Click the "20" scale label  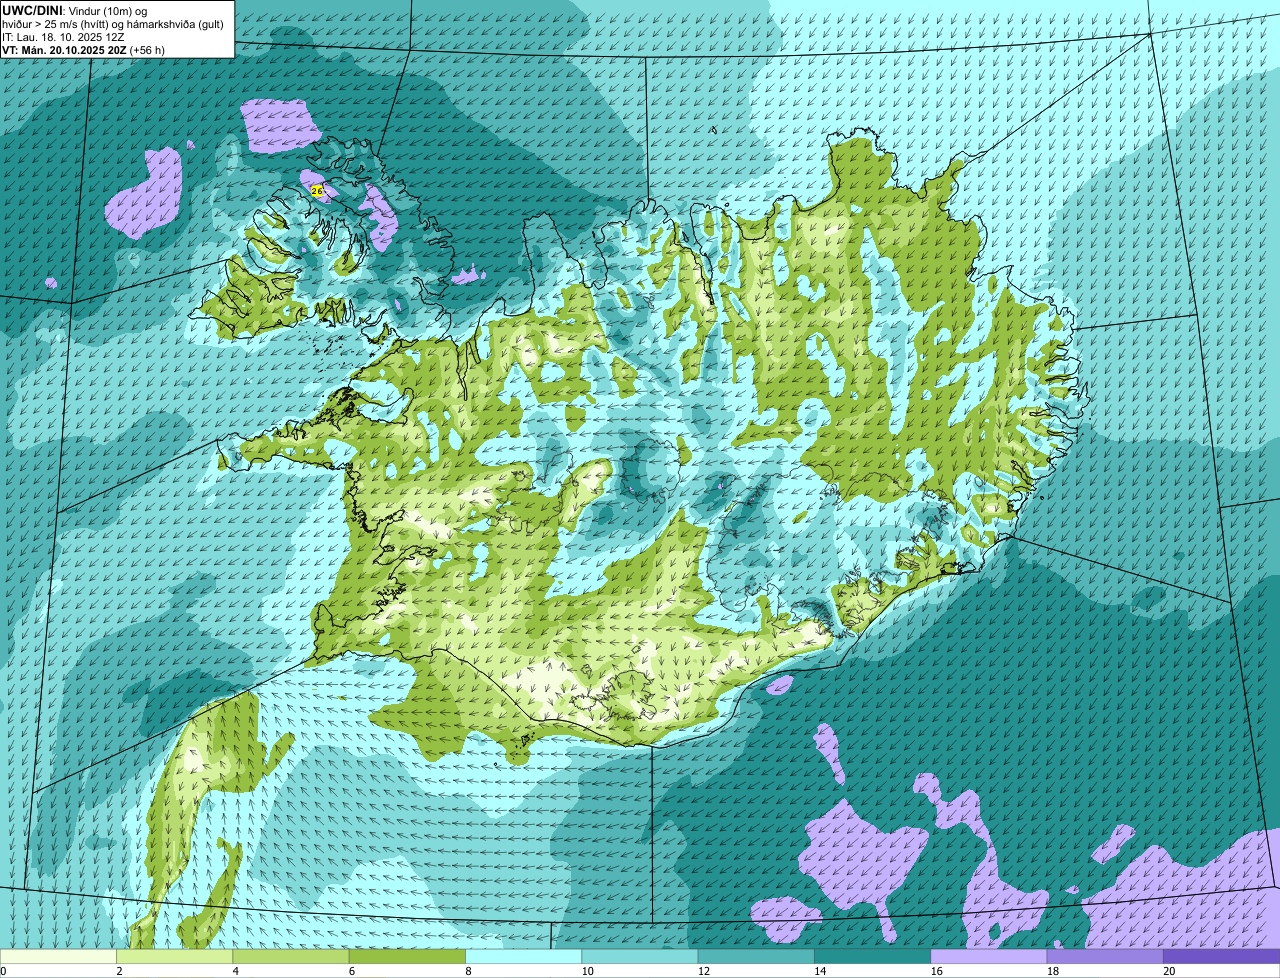coord(1169,971)
